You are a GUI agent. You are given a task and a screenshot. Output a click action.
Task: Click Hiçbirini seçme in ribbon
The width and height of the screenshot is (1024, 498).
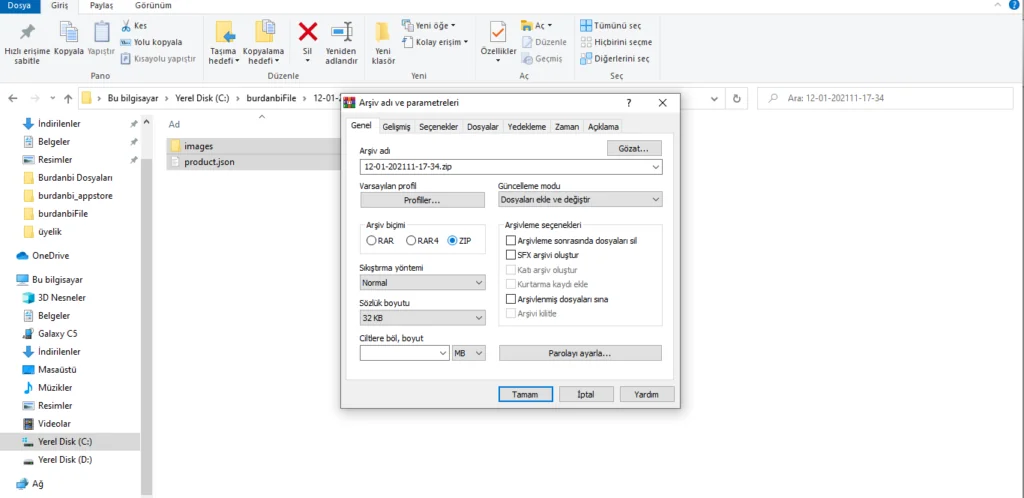(616, 42)
